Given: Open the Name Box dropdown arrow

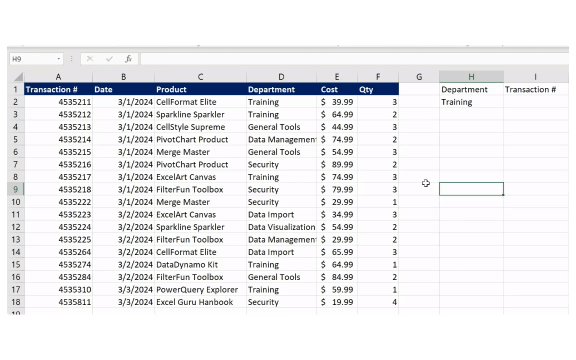Looking at the screenshot, I should point(58,59).
